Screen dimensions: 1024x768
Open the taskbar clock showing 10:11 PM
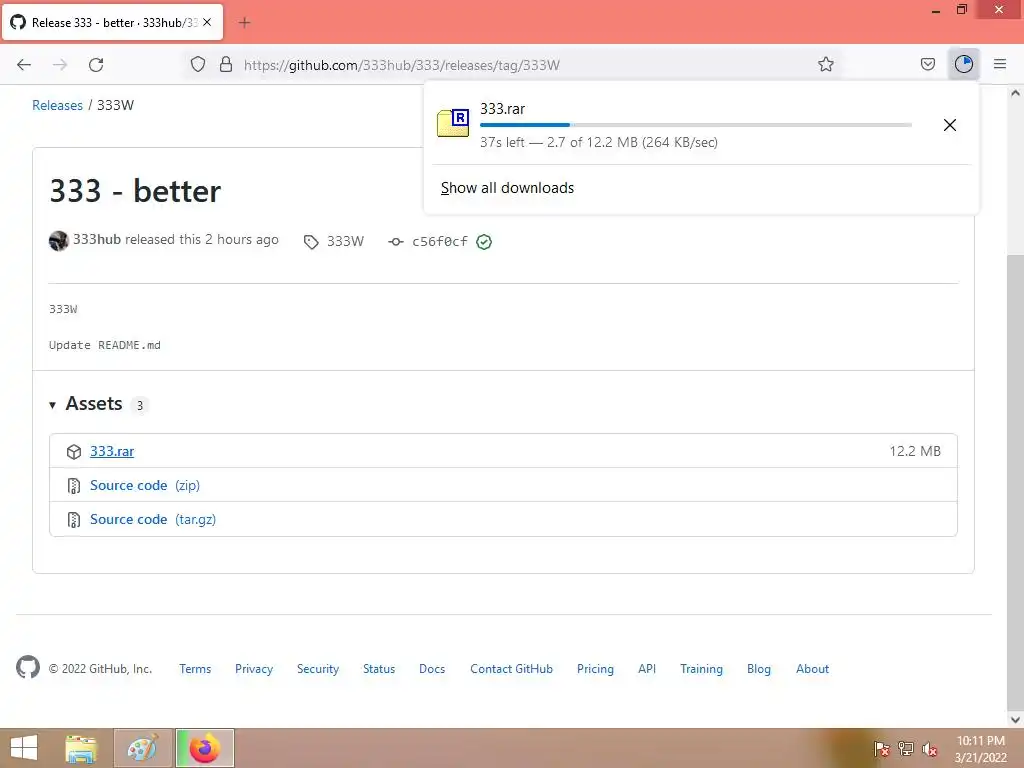tap(981, 749)
